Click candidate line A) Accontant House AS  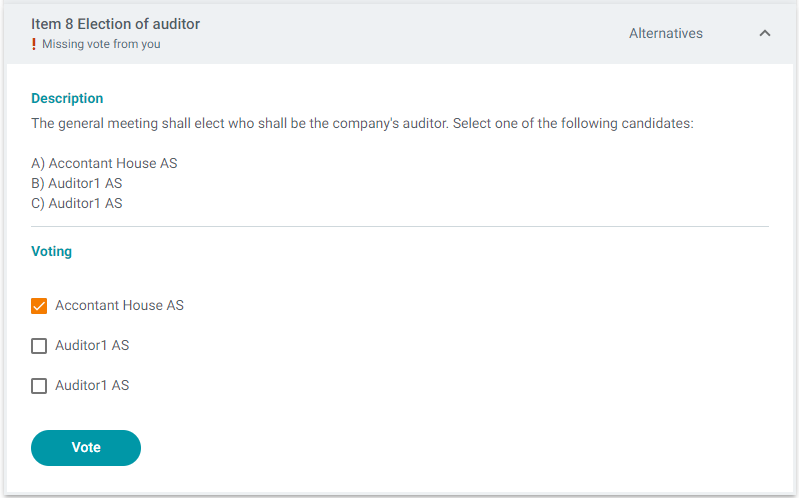click(104, 163)
